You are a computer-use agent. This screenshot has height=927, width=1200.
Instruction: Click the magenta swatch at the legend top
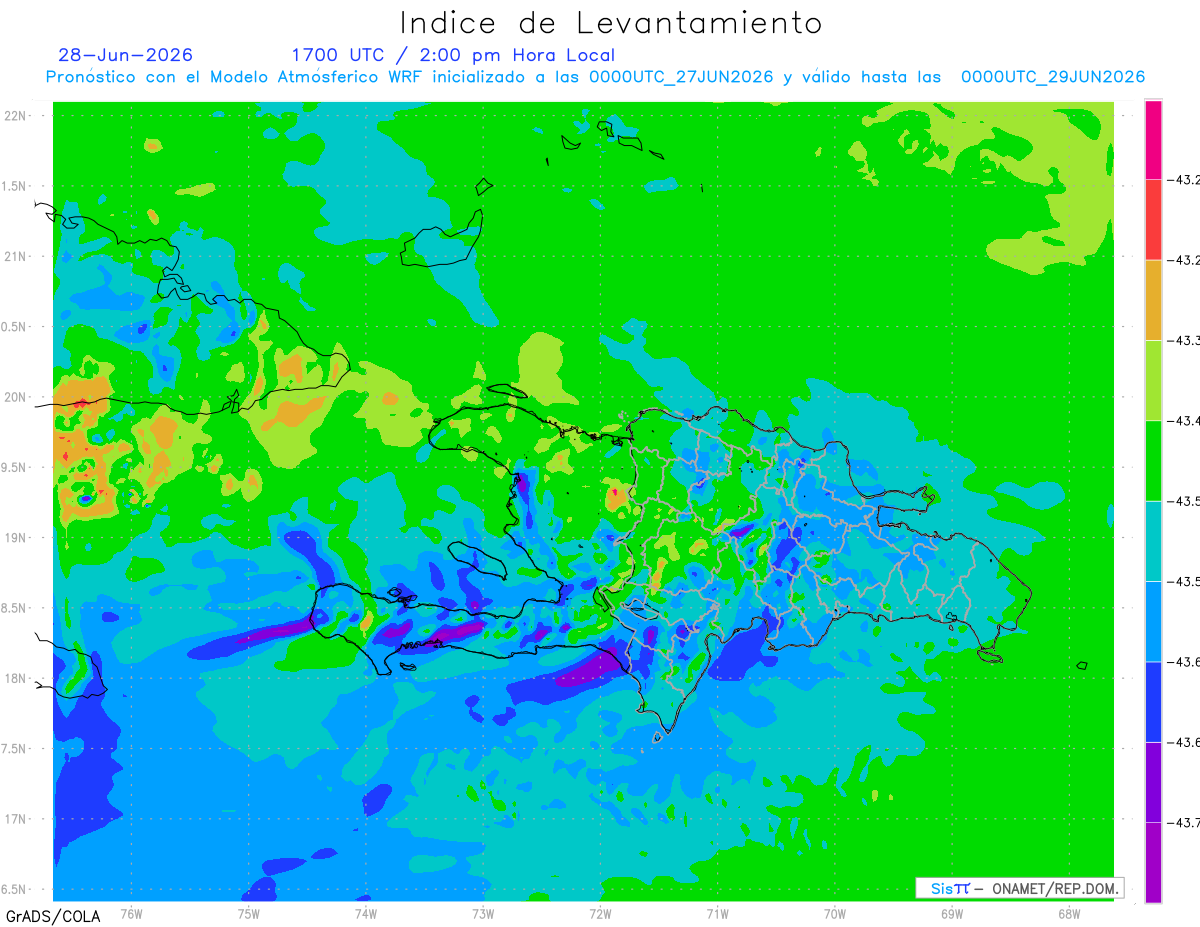1153,140
